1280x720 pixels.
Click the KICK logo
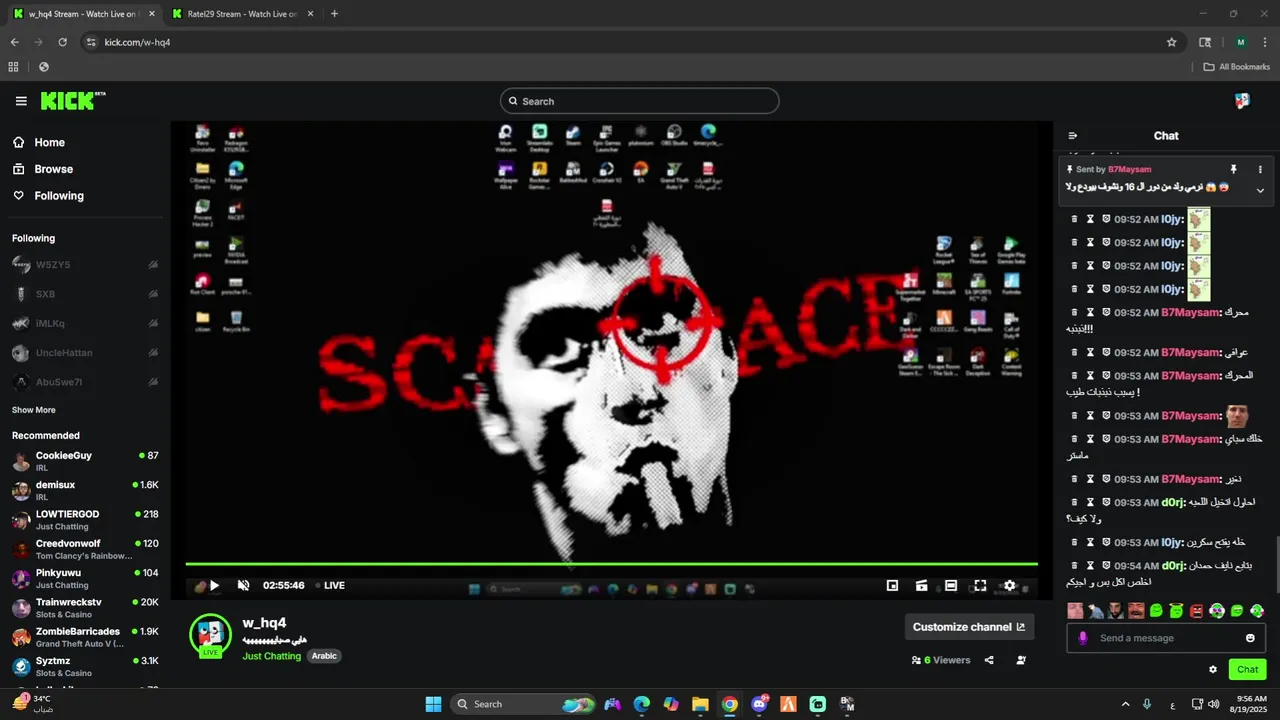[72, 101]
